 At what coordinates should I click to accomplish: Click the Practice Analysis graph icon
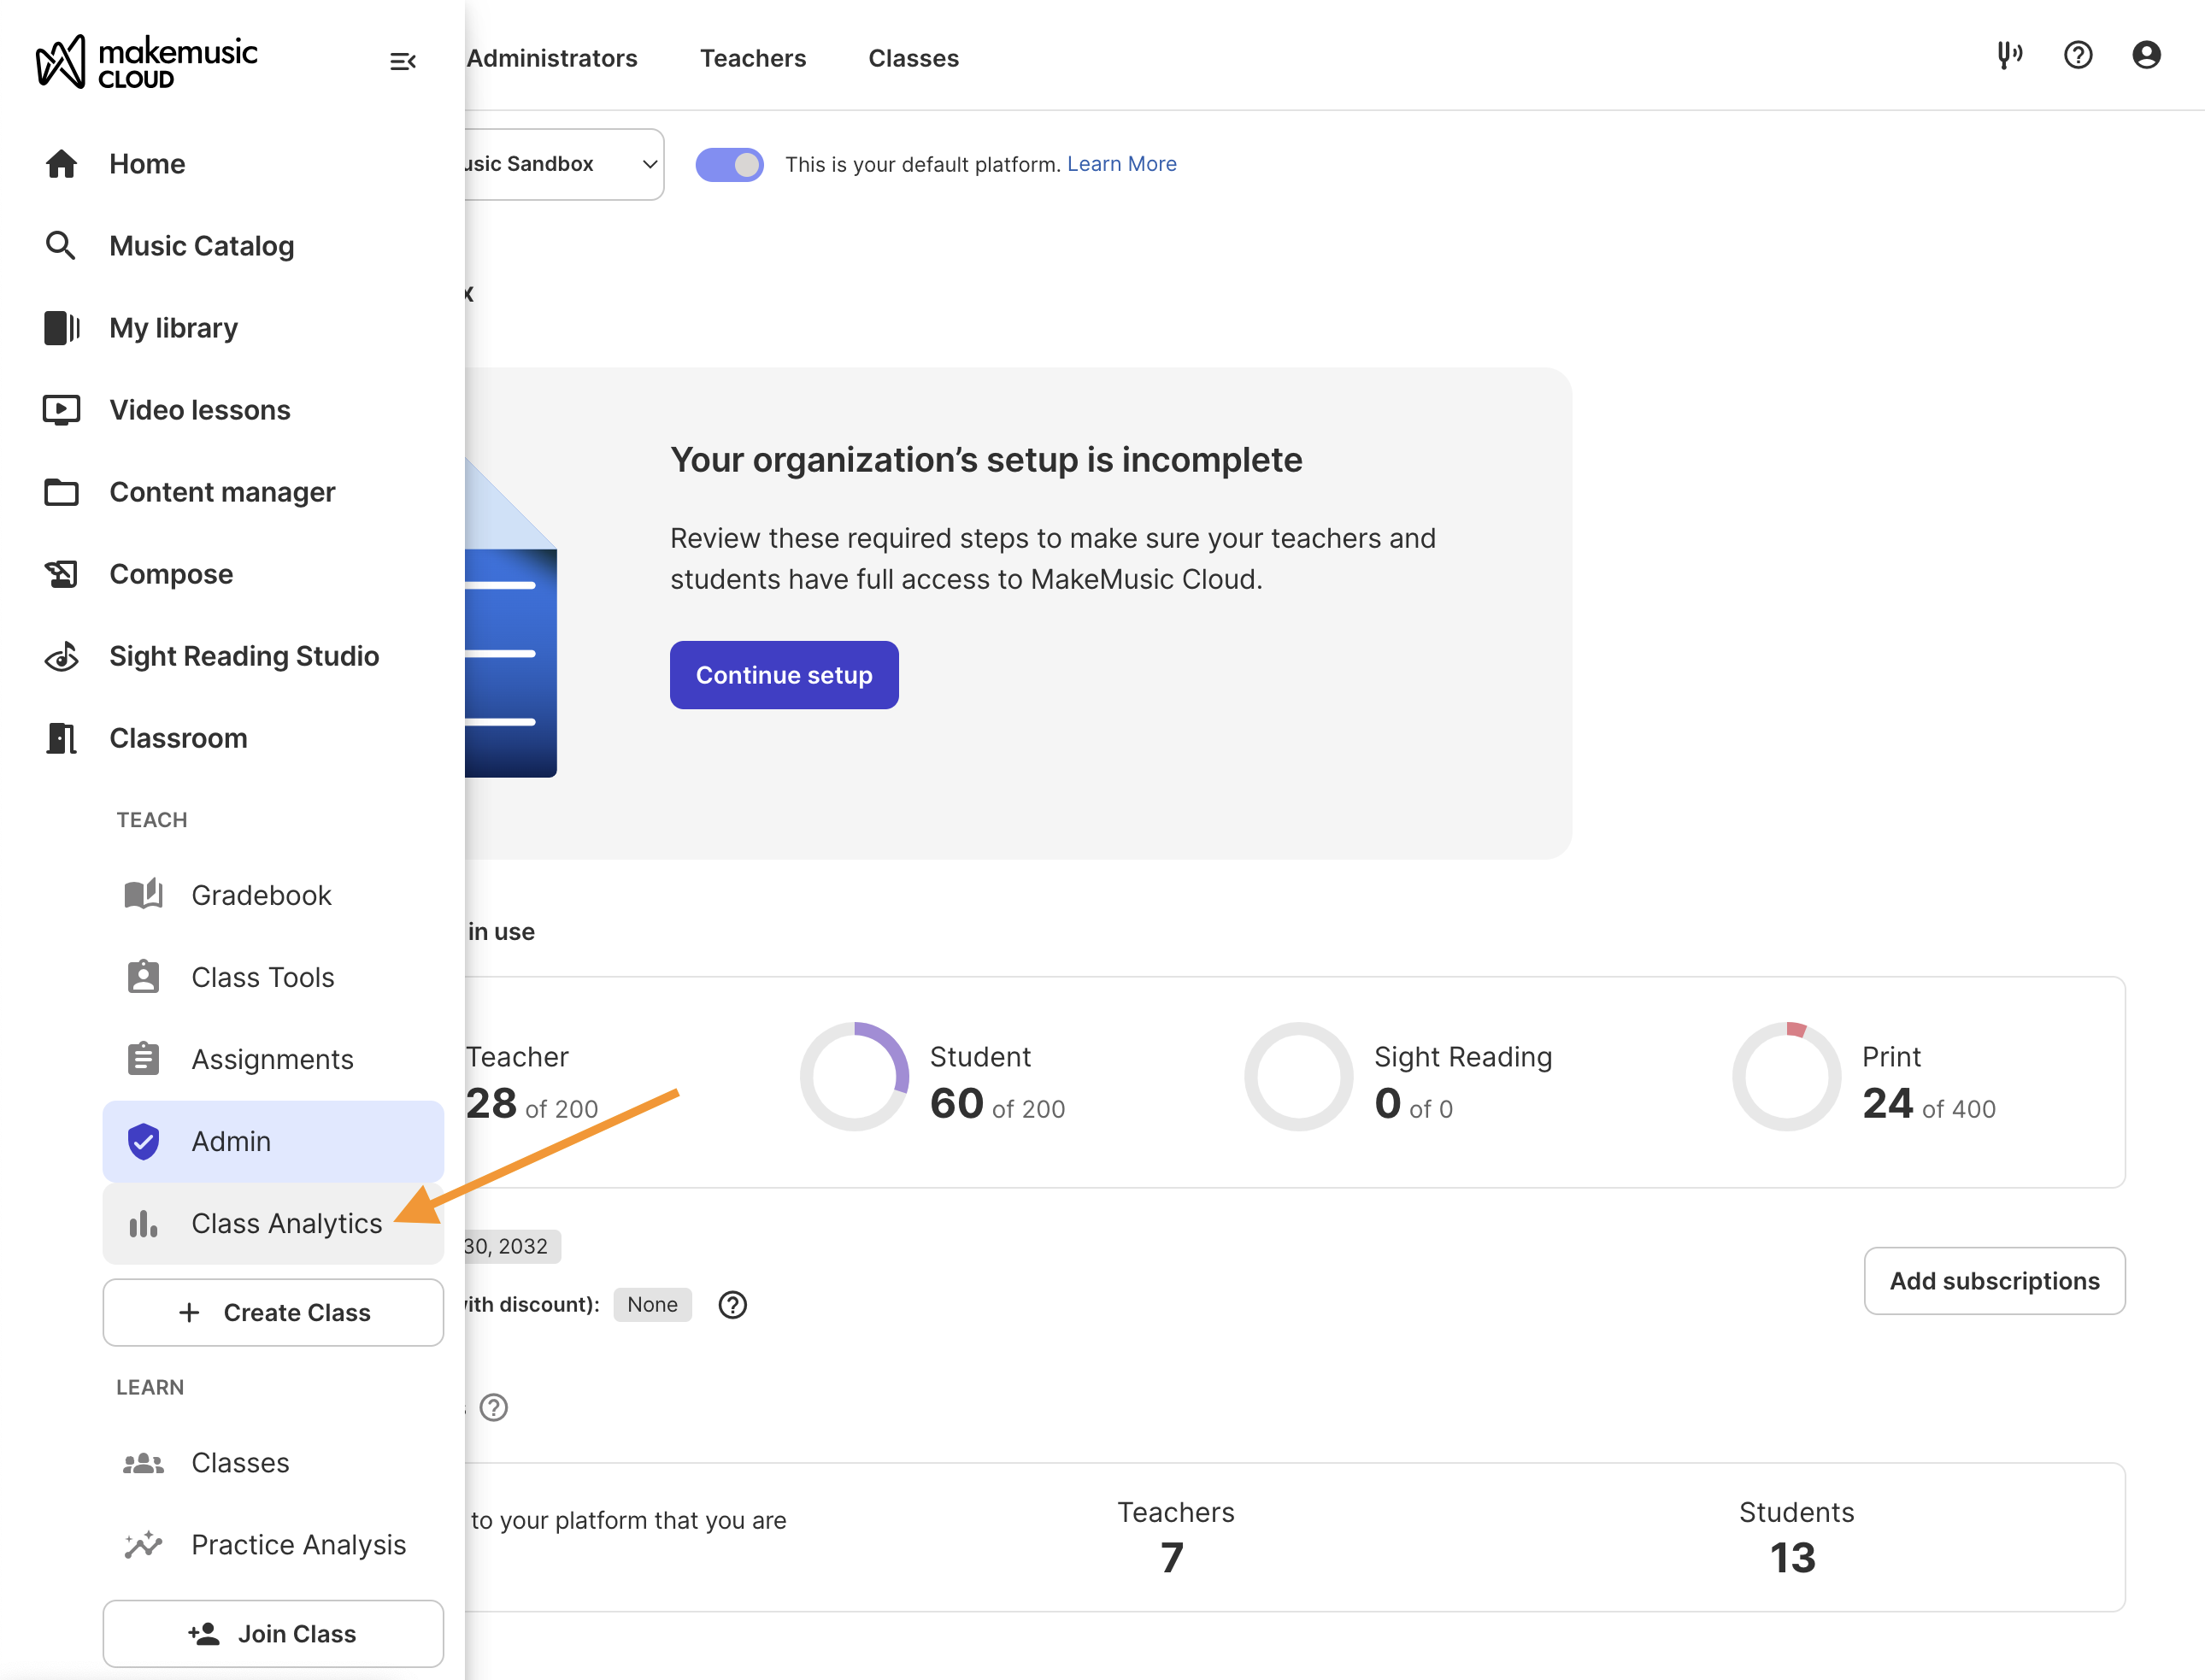pyautogui.click(x=143, y=1545)
